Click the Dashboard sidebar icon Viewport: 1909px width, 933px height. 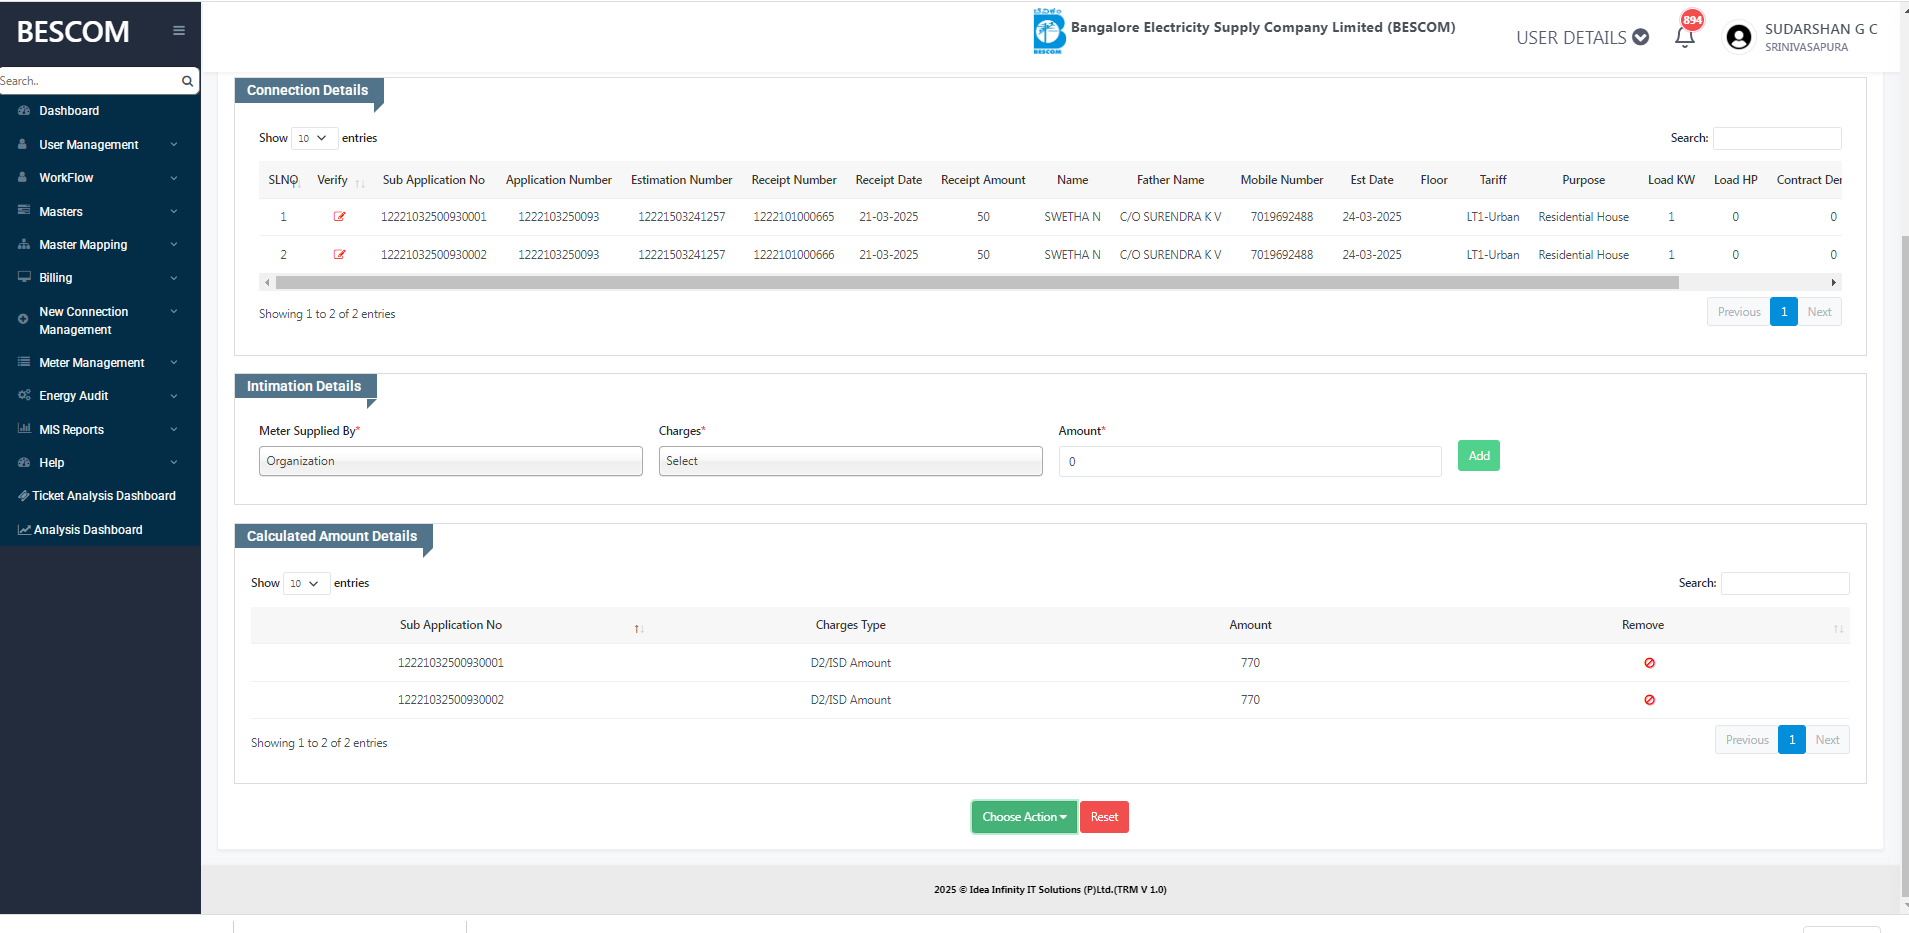coord(24,111)
